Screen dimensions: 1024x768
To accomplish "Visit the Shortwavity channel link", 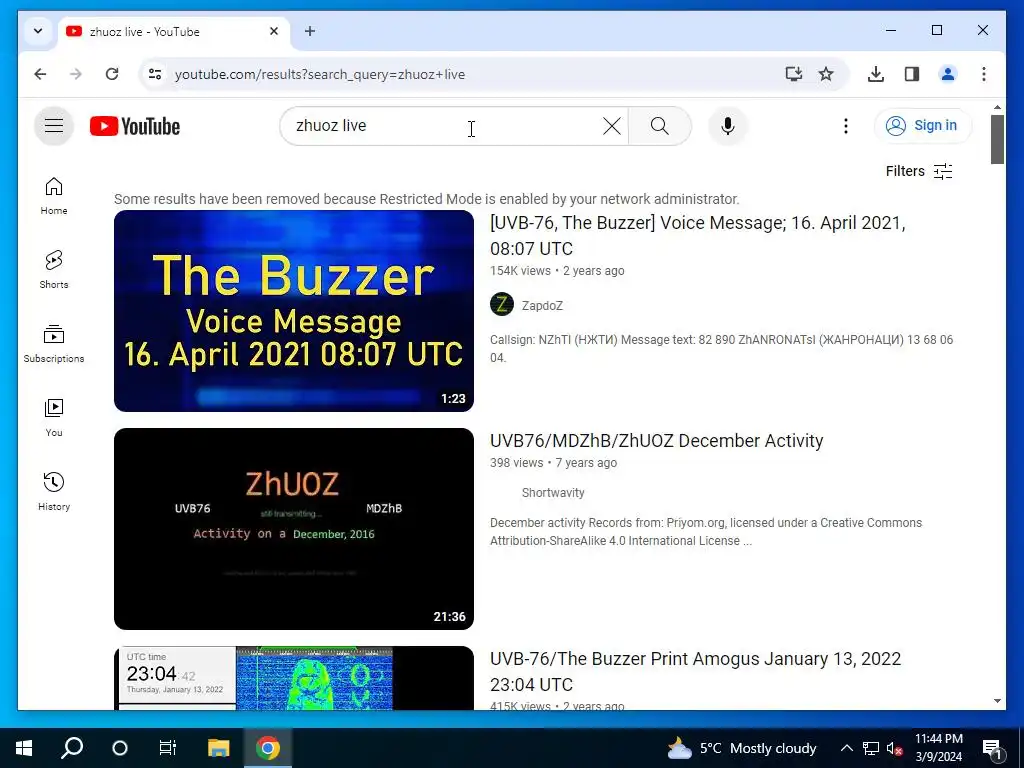I will pos(552,492).
